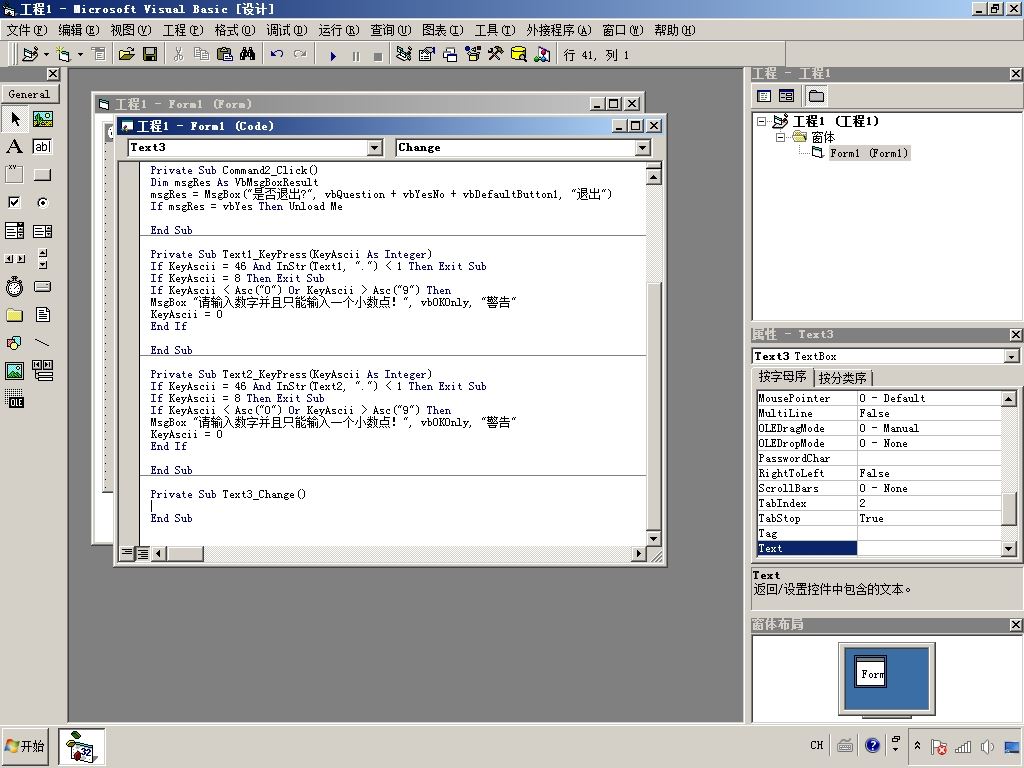Open the 编辑(E) menu

tap(78, 30)
